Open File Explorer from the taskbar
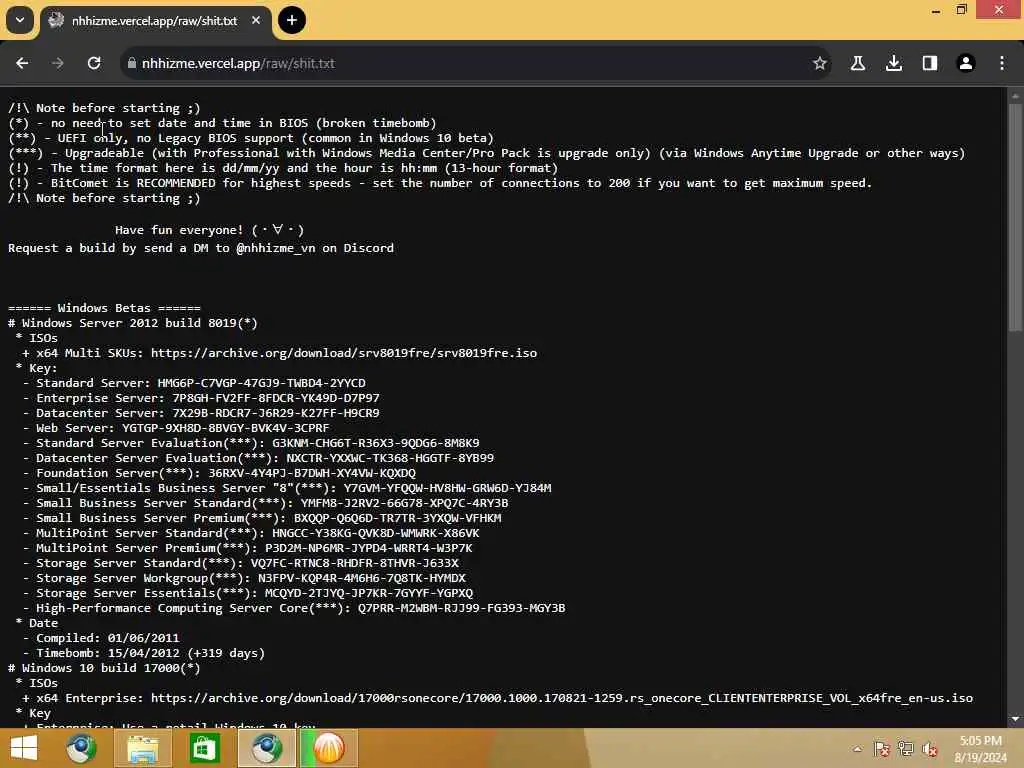Viewport: 1024px width, 768px height. (x=142, y=748)
